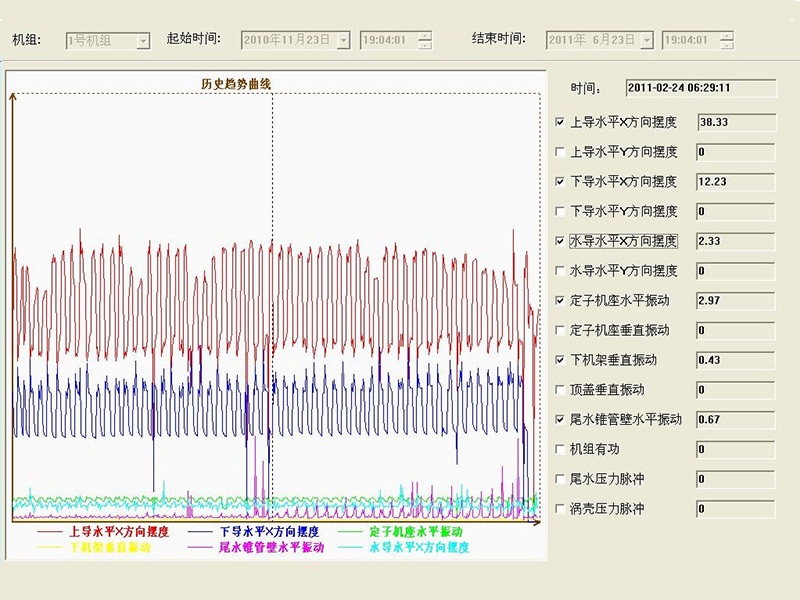
Task: Uncheck 下导水平X方向摆度 checkbox
Action: (x=560, y=182)
